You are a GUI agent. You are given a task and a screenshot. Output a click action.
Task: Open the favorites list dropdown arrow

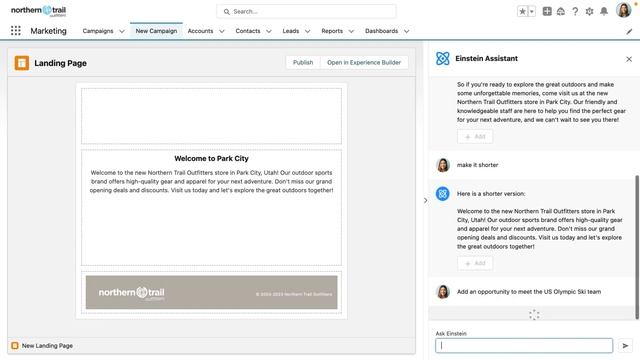(x=531, y=11)
